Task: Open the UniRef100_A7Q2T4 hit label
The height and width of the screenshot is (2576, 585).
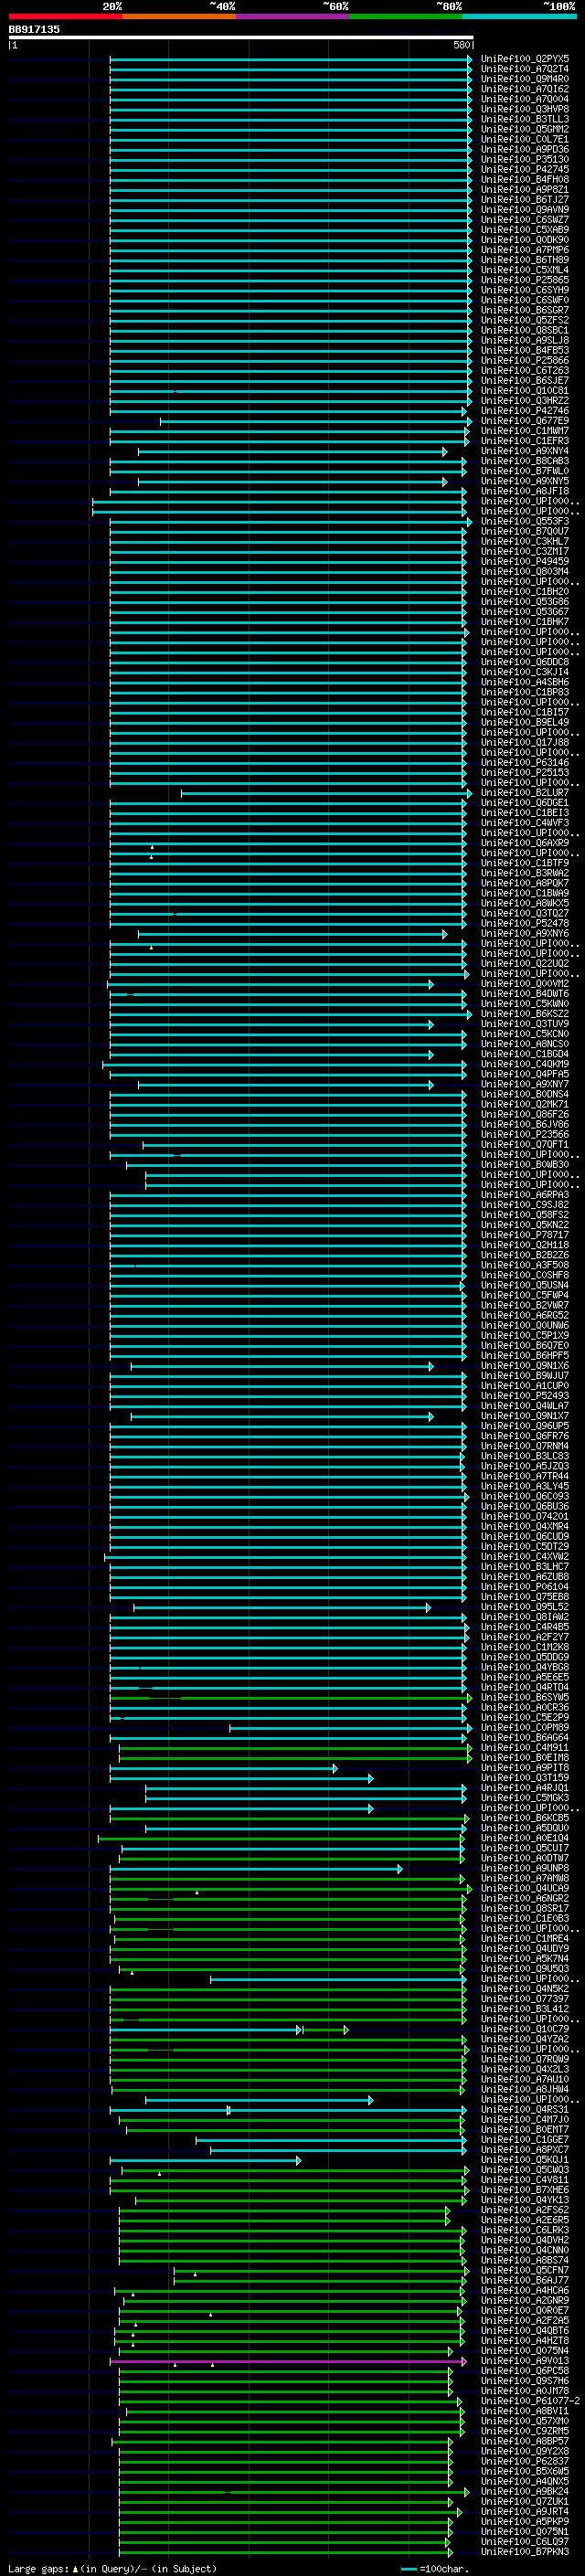Action: (x=525, y=69)
